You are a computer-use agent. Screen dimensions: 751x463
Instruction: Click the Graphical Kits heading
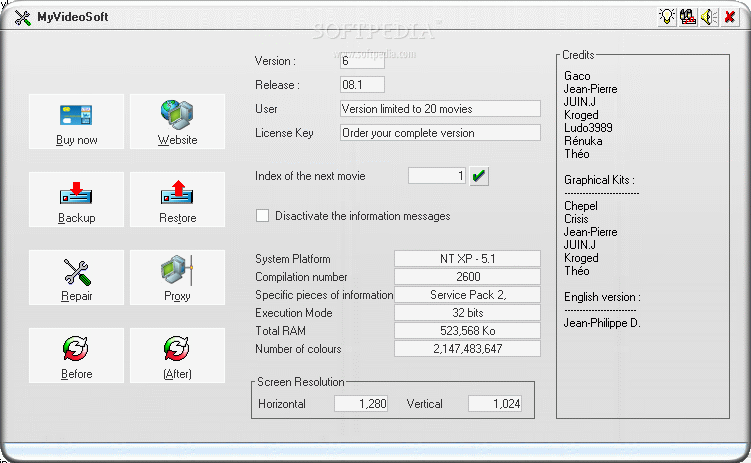(x=599, y=180)
